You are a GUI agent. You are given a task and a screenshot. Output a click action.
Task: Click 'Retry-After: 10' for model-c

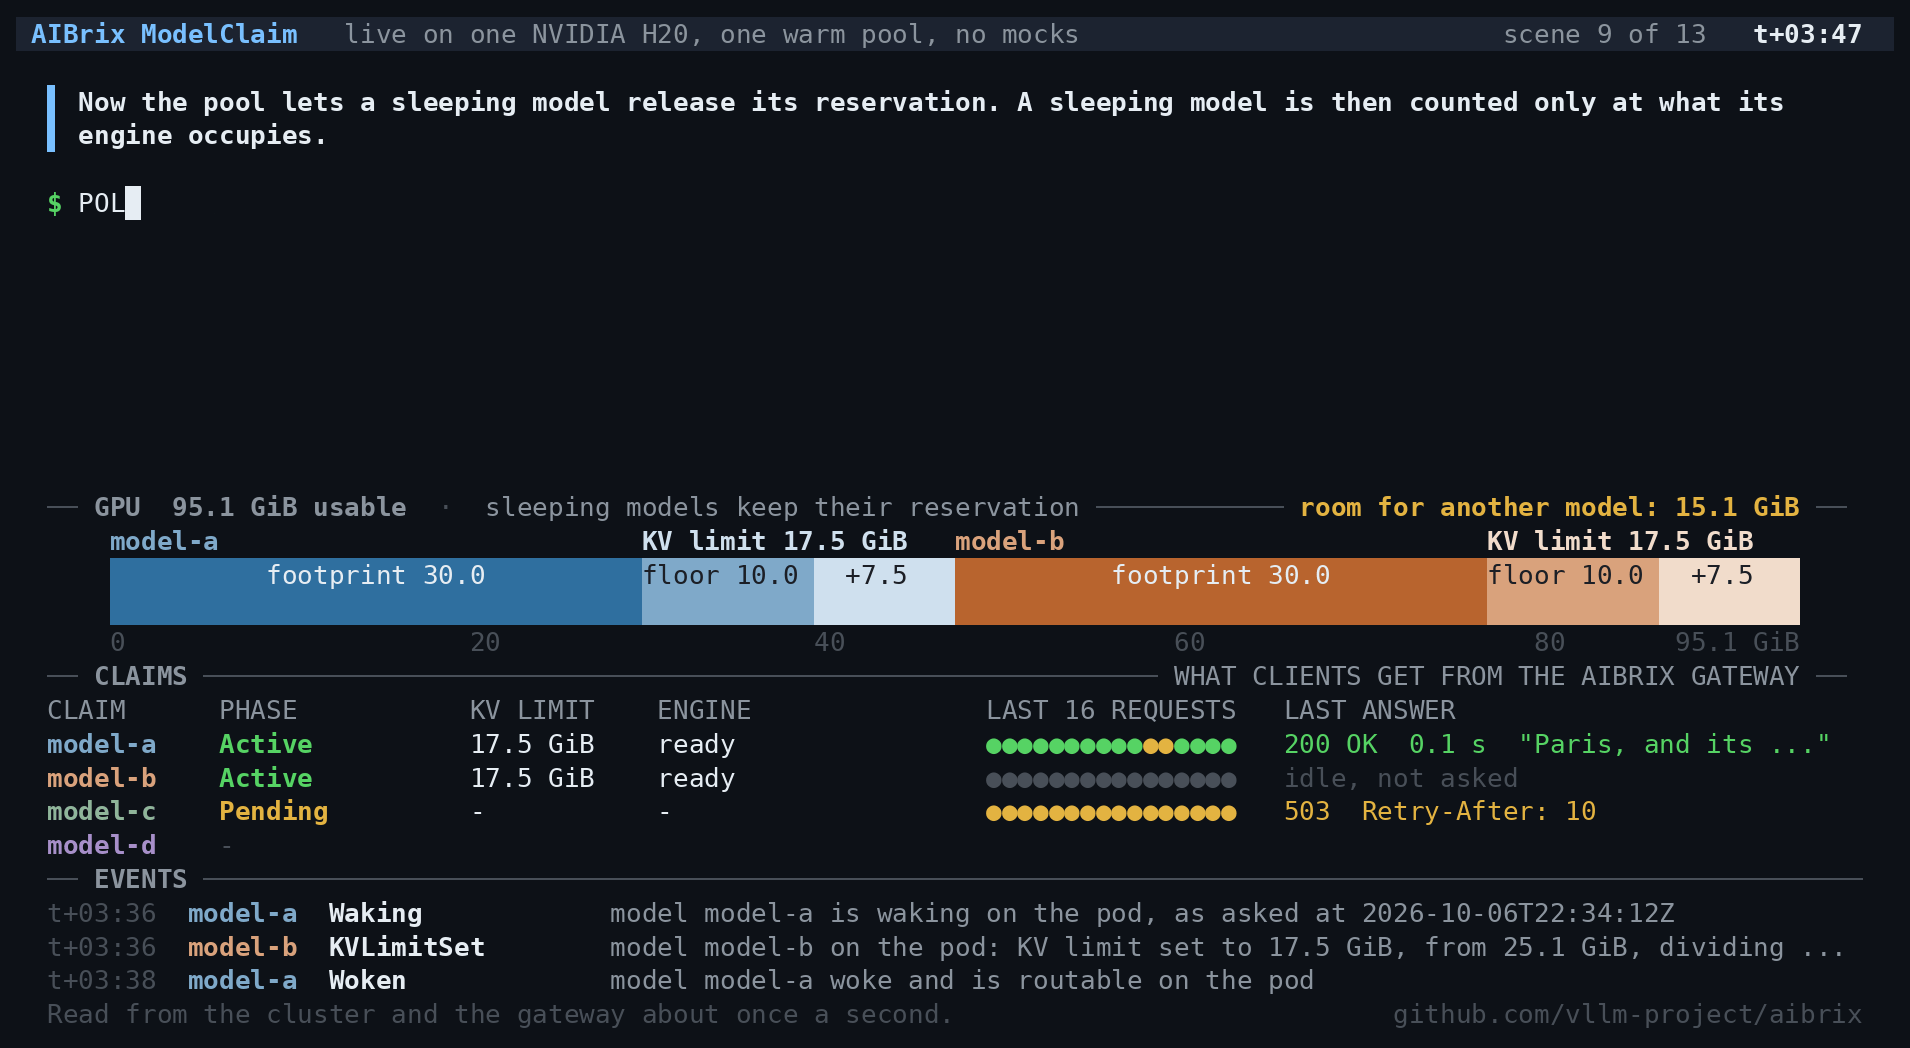(1479, 811)
